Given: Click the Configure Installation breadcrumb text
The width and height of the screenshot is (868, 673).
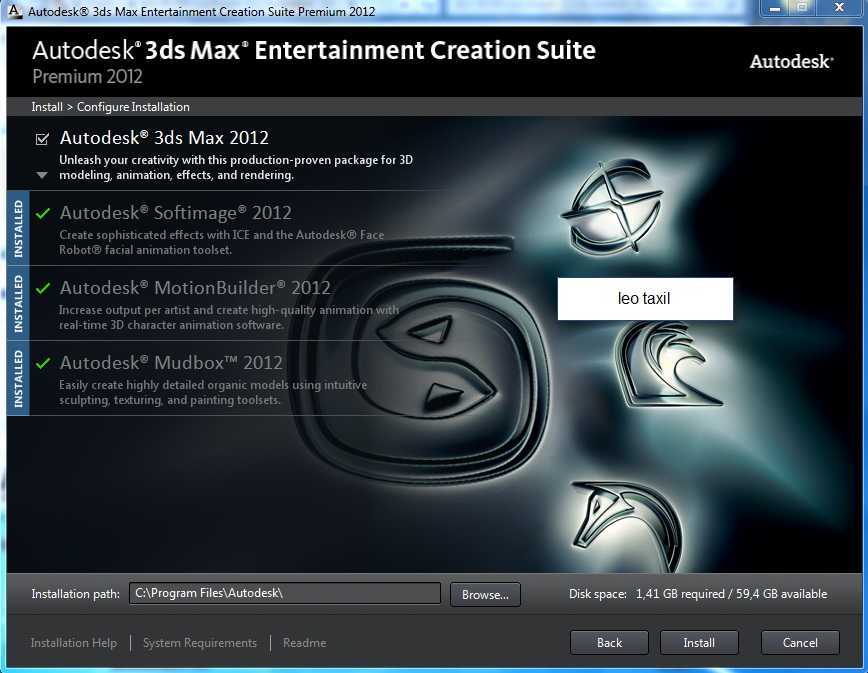Looking at the screenshot, I should tap(133, 107).
